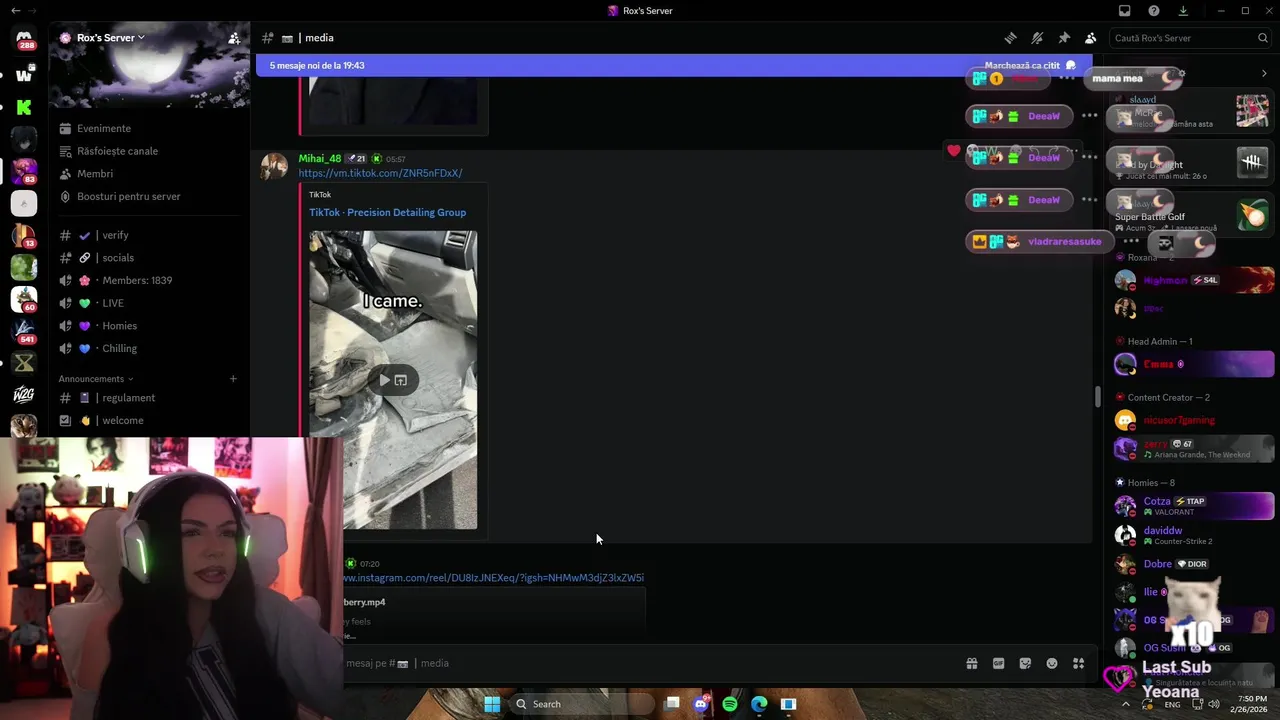Open Spotify from the taskbar
The height and width of the screenshot is (720, 1280).
pyautogui.click(x=730, y=704)
